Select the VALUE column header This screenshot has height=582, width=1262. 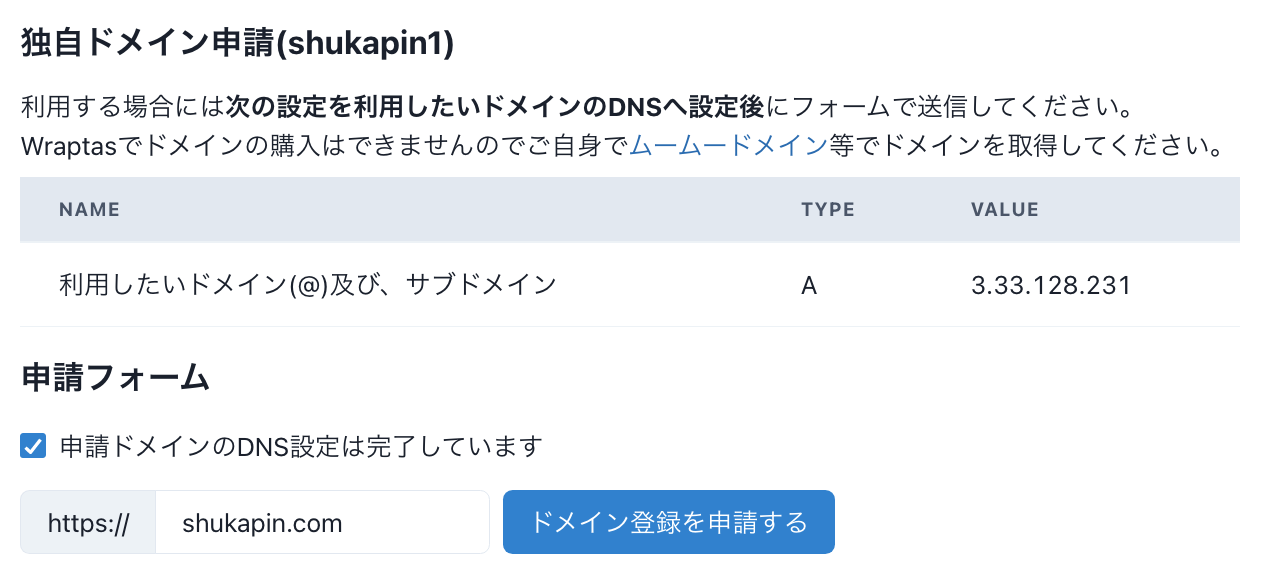(x=1005, y=210)
